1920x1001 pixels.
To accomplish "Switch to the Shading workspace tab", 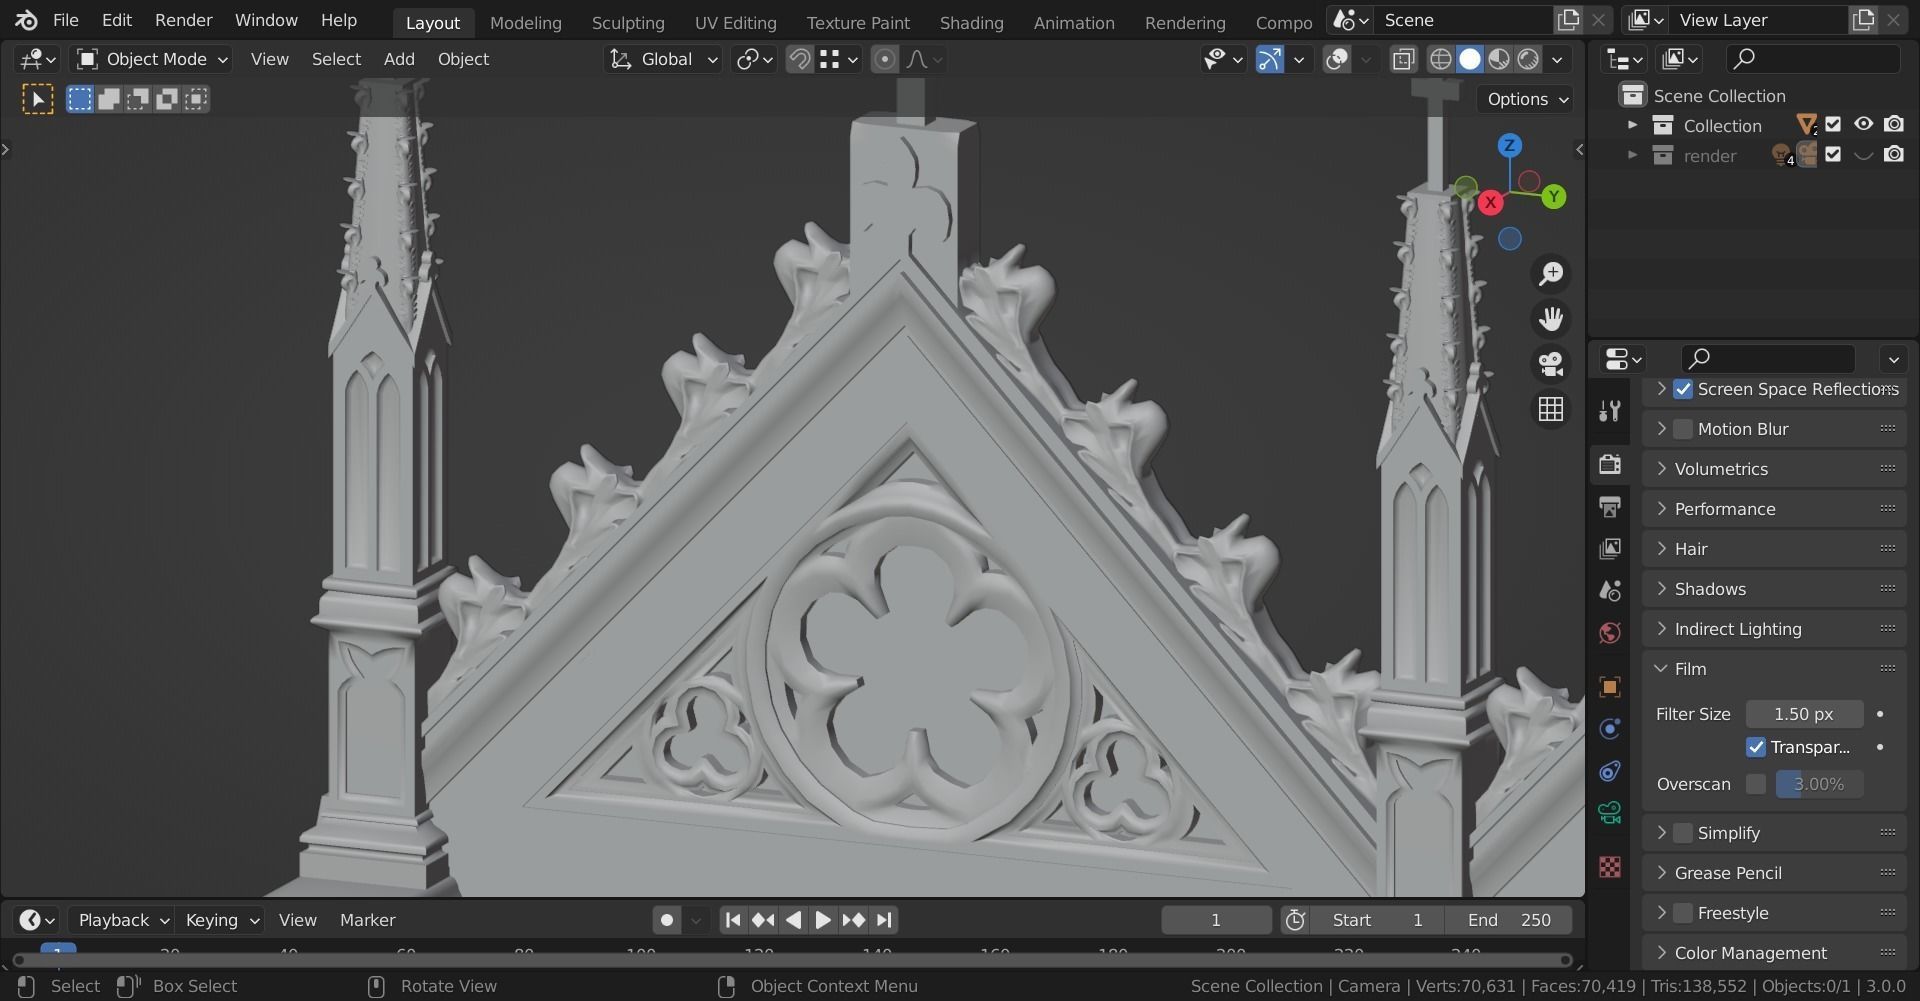I will pyautogui.click(x=971, y=22).
